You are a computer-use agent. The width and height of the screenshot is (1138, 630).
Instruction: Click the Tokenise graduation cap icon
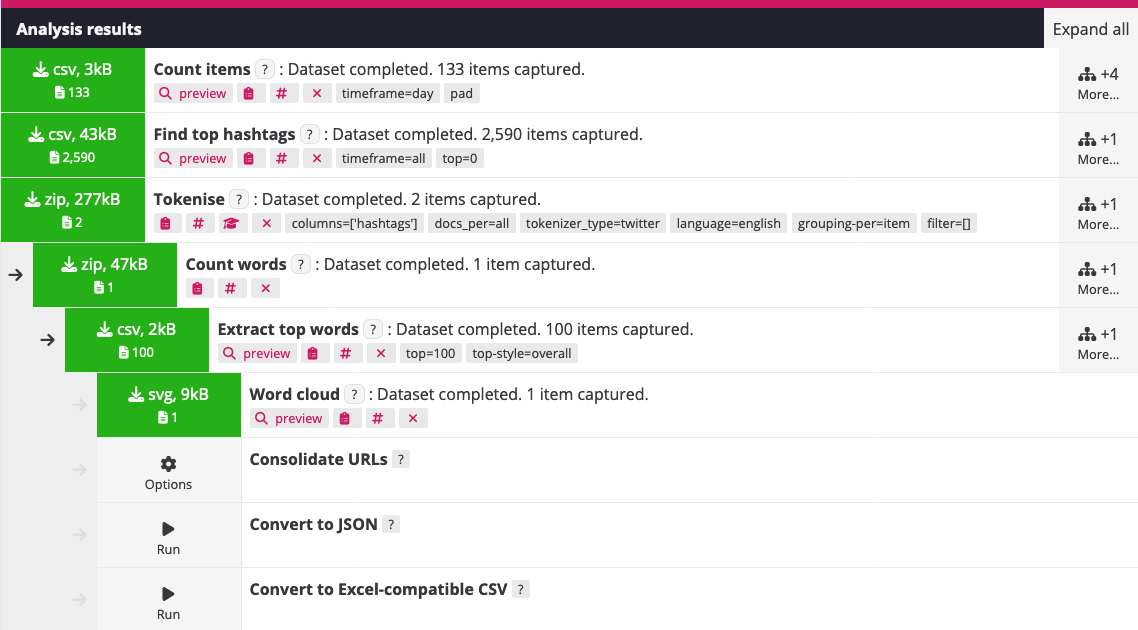click(230, 224)
